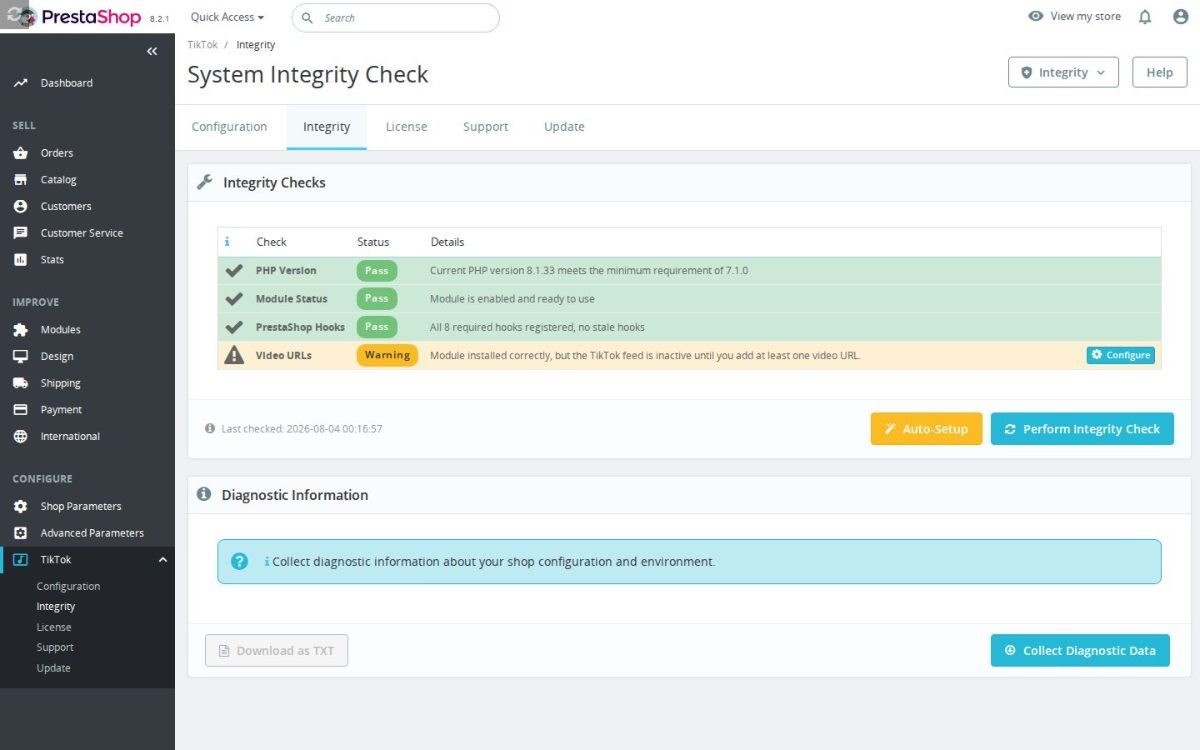Click the International globe icon

pos(20,436)
